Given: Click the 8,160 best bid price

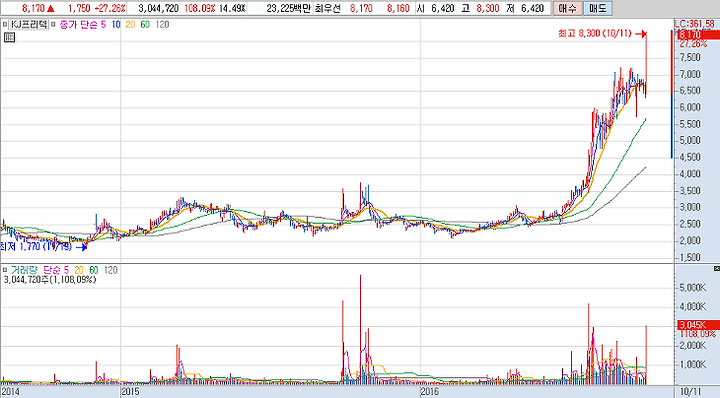Looking at the screenshot, I should click(398, 8).
